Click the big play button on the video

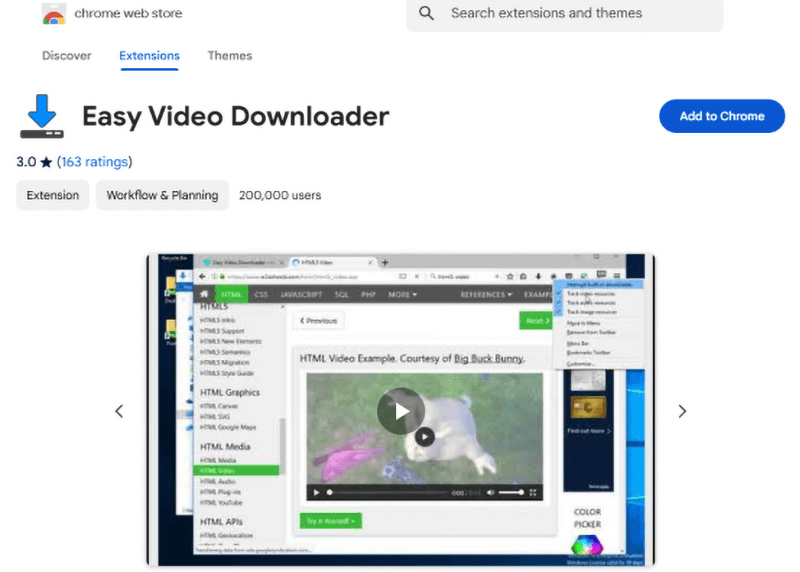[x=401, y=411]
